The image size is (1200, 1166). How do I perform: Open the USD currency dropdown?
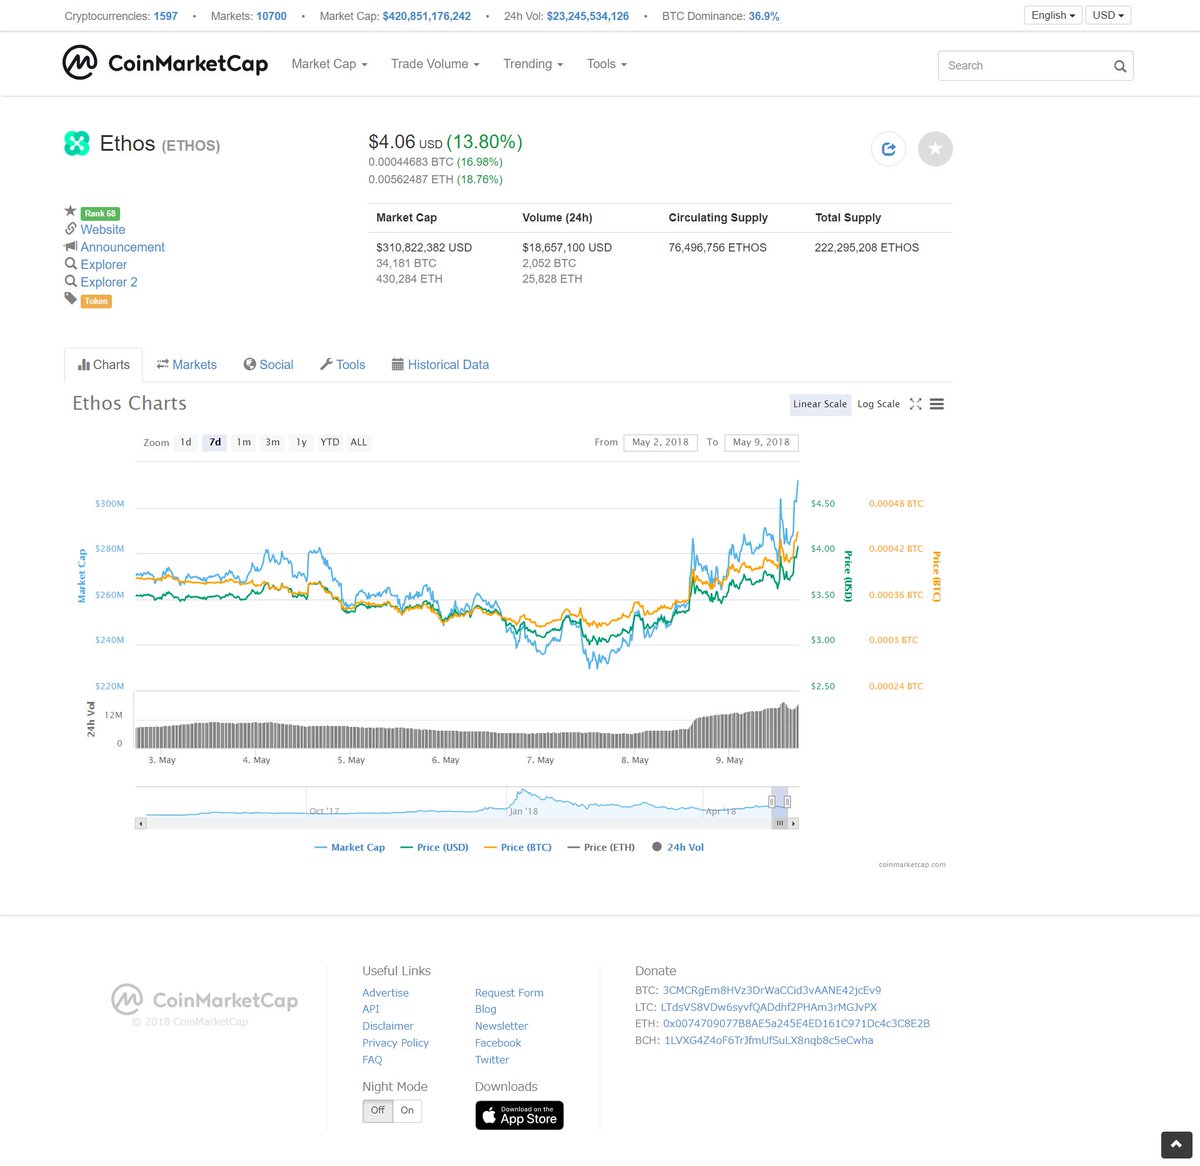1108,15
